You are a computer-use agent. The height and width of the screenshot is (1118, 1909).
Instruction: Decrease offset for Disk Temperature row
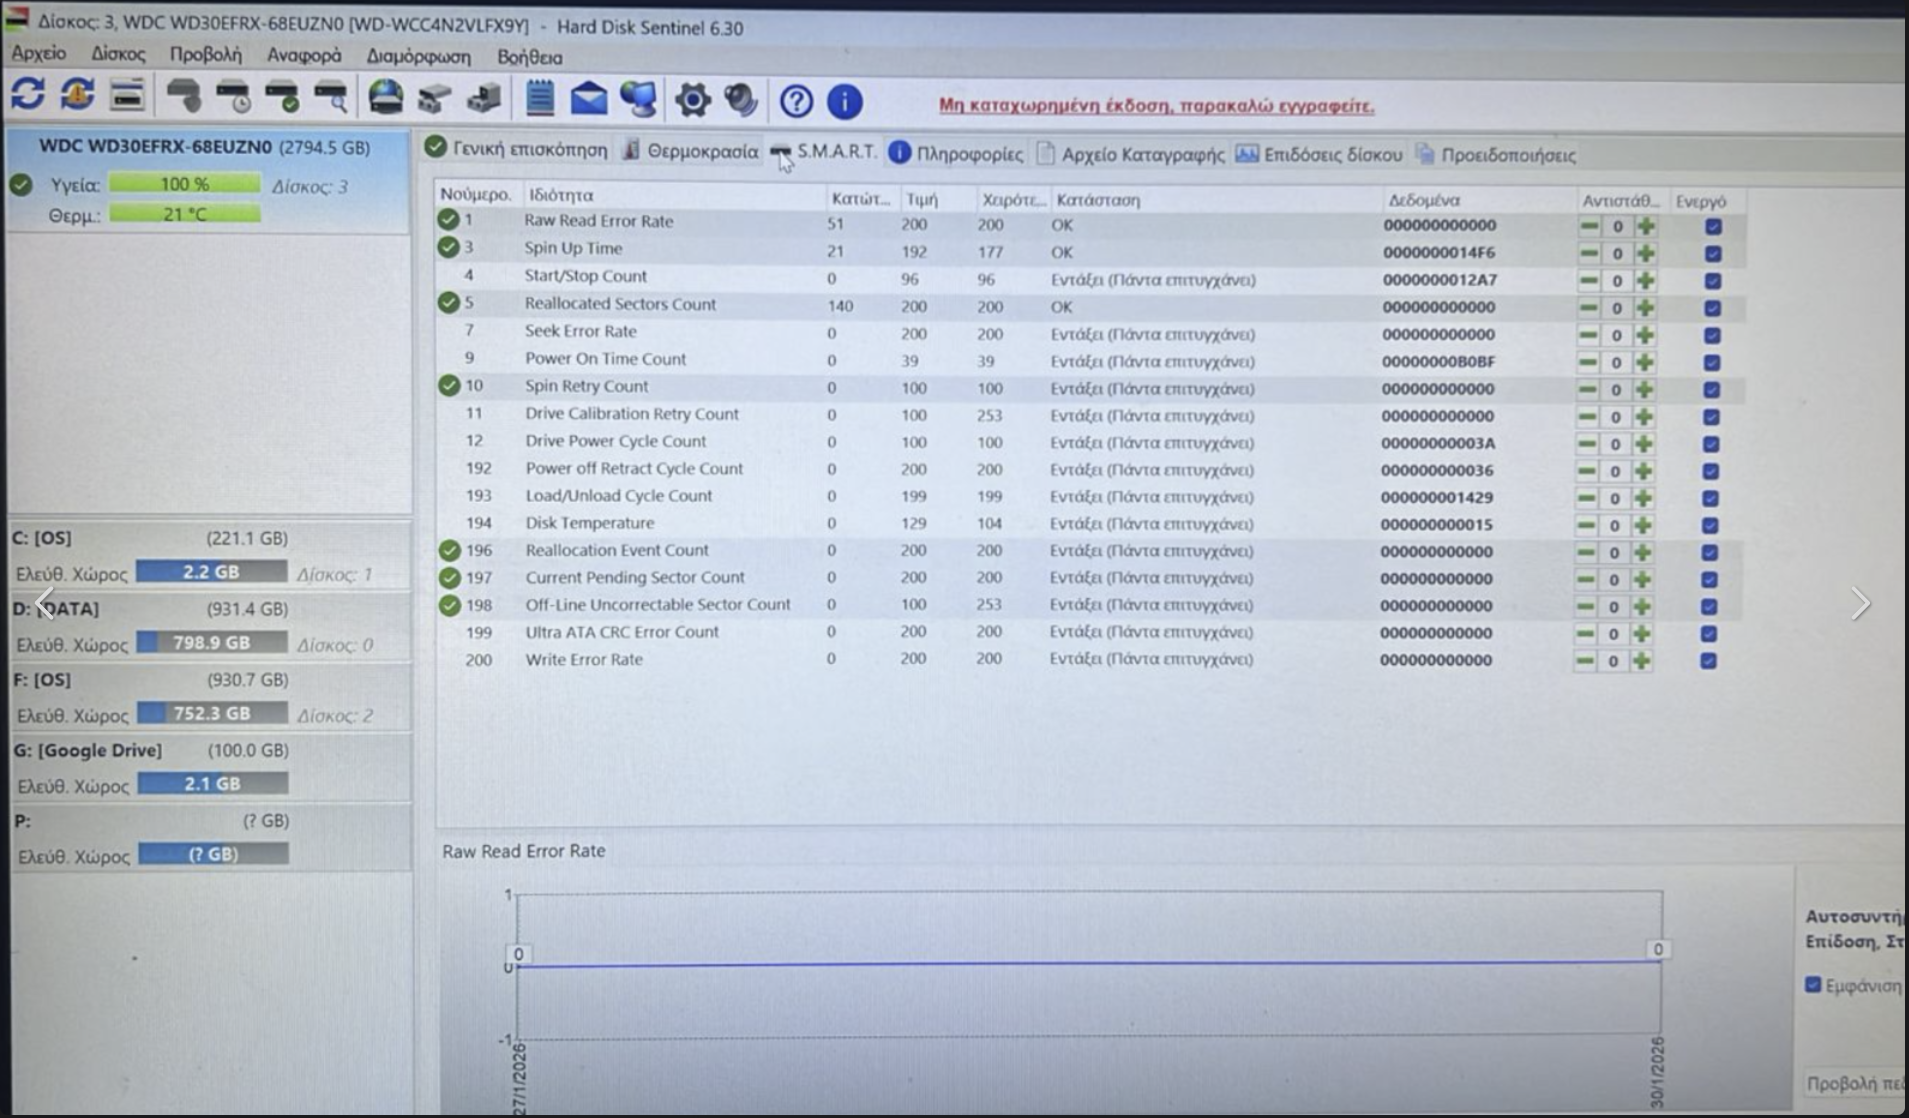pyautogui.click(x=1587, y=525)
